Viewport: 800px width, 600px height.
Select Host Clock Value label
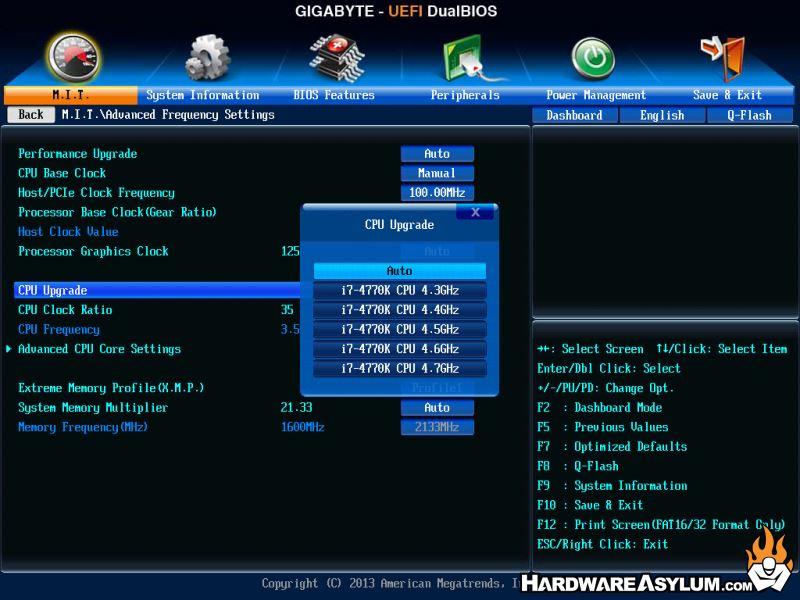68,232
